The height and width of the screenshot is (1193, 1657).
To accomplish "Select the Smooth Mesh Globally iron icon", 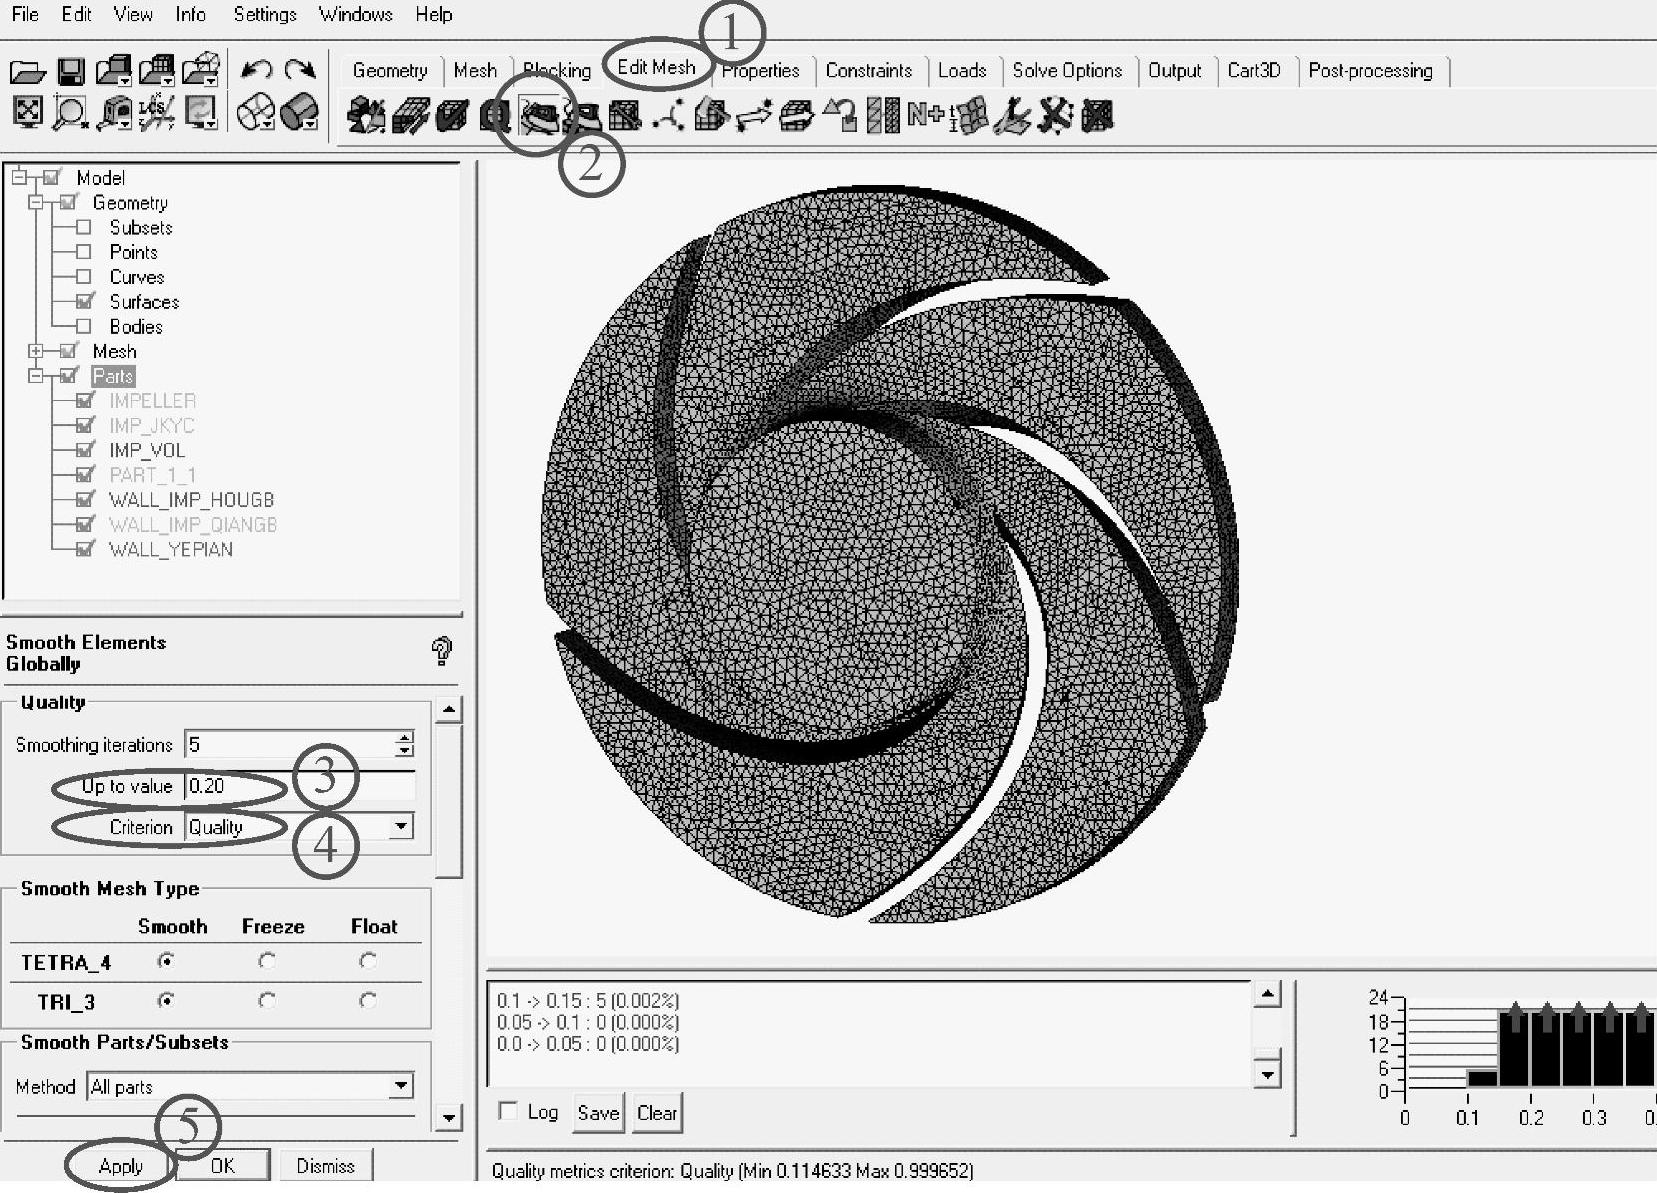I will point(539,116).
